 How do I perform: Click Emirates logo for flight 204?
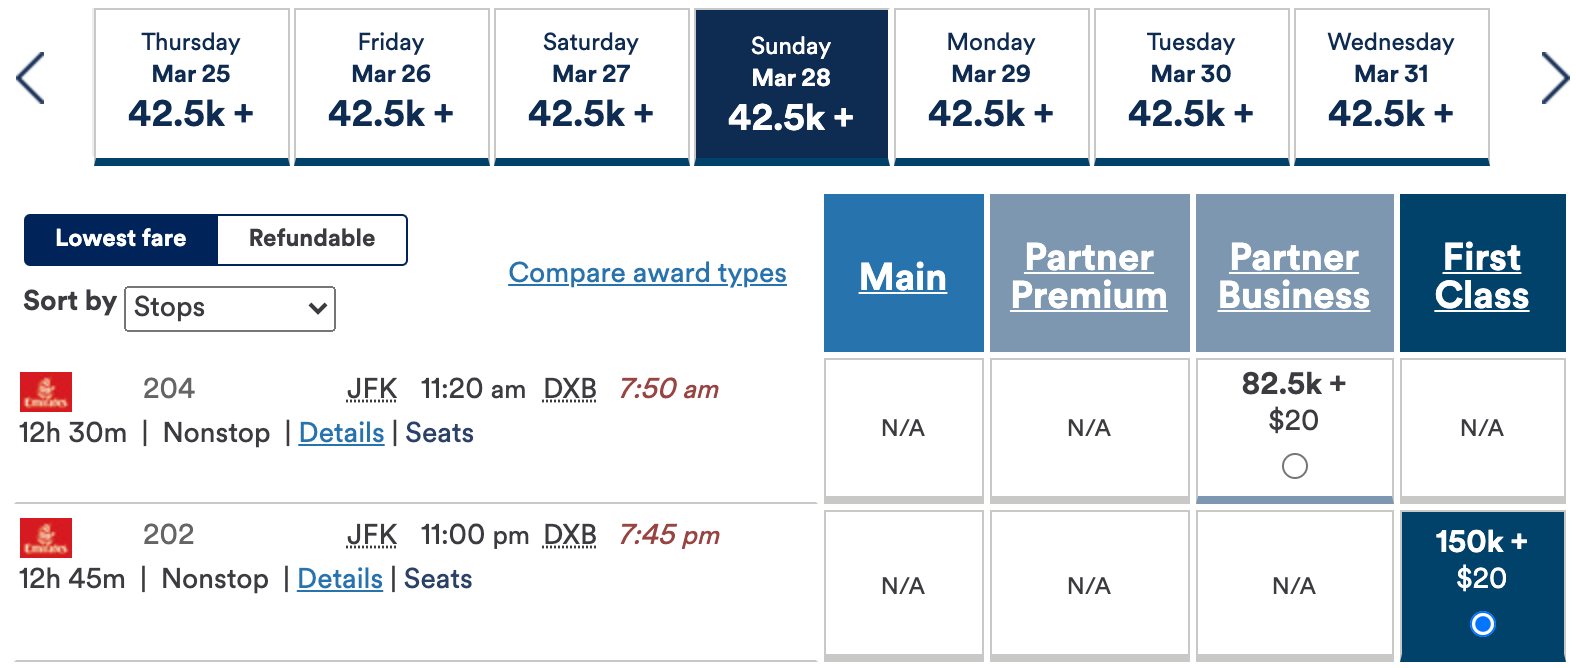point(46,392)
